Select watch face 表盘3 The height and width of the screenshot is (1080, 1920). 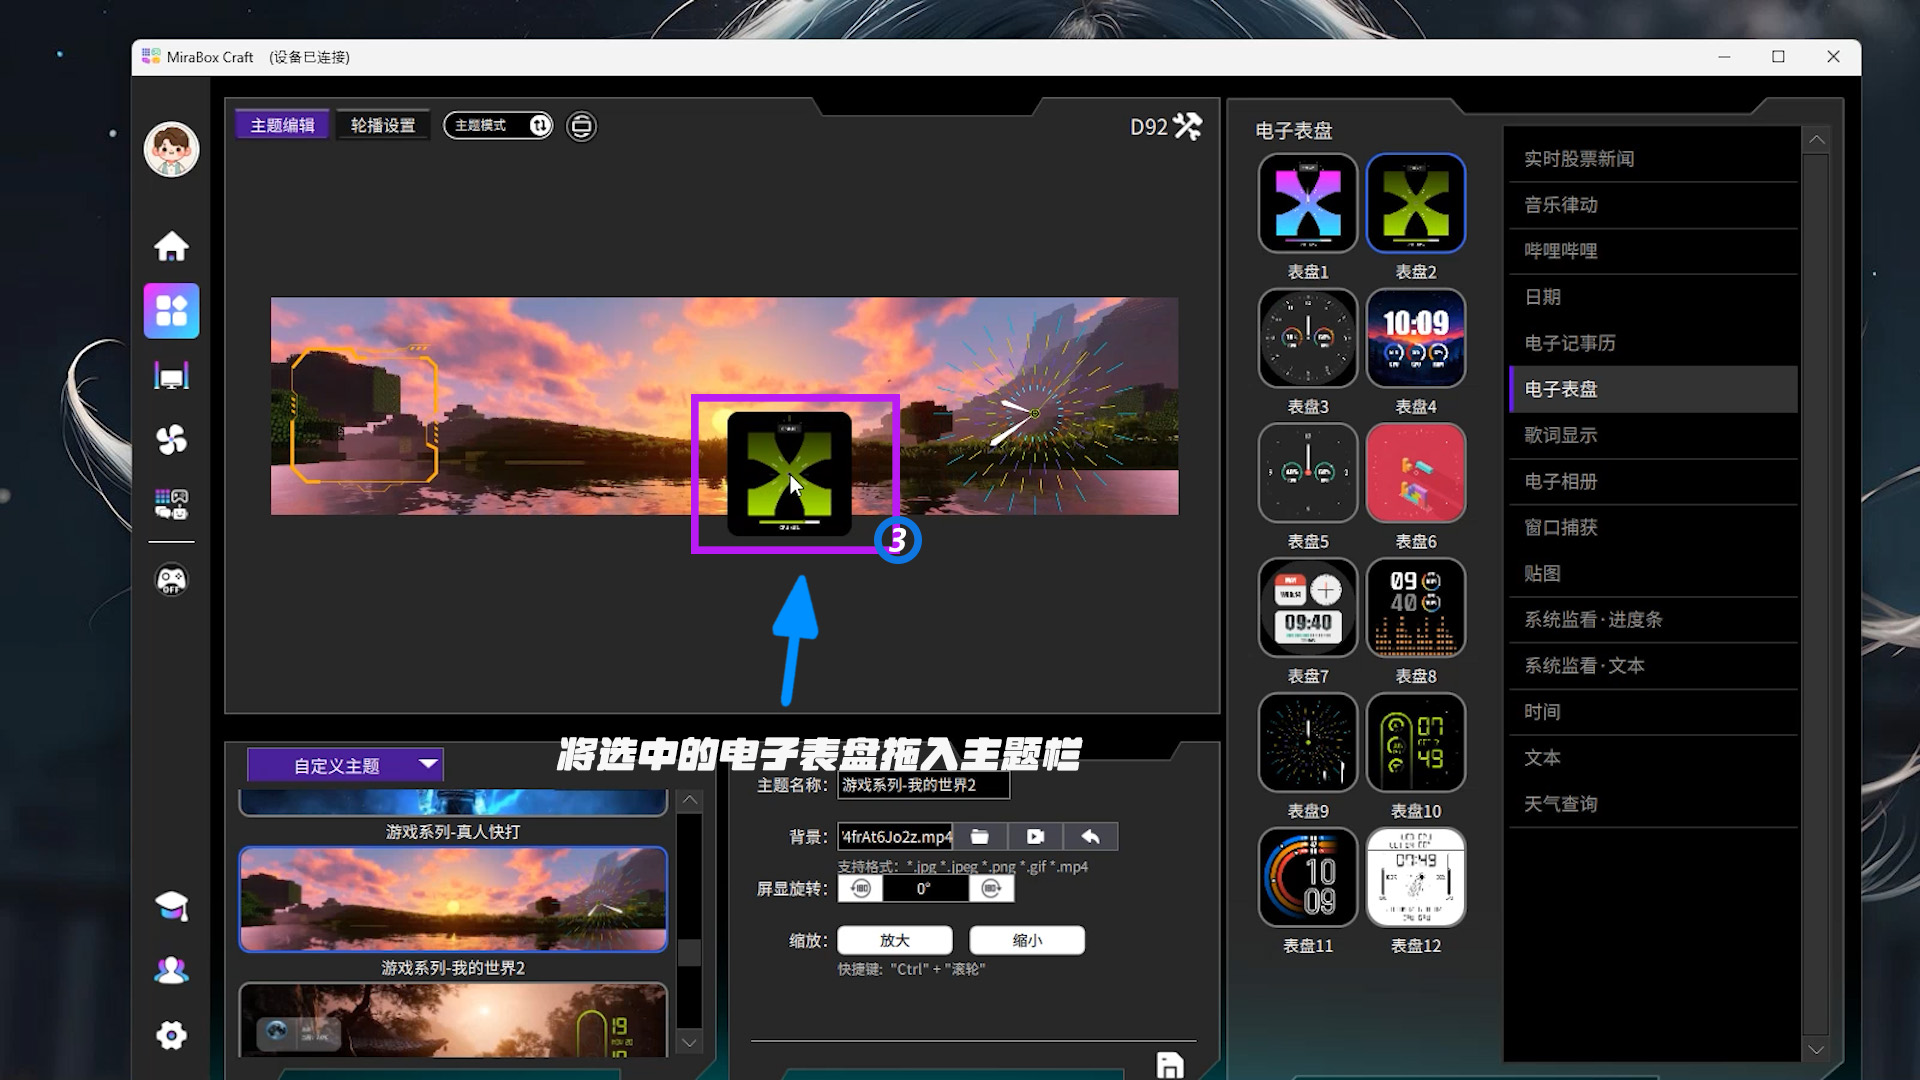[x=1308, y=338]
